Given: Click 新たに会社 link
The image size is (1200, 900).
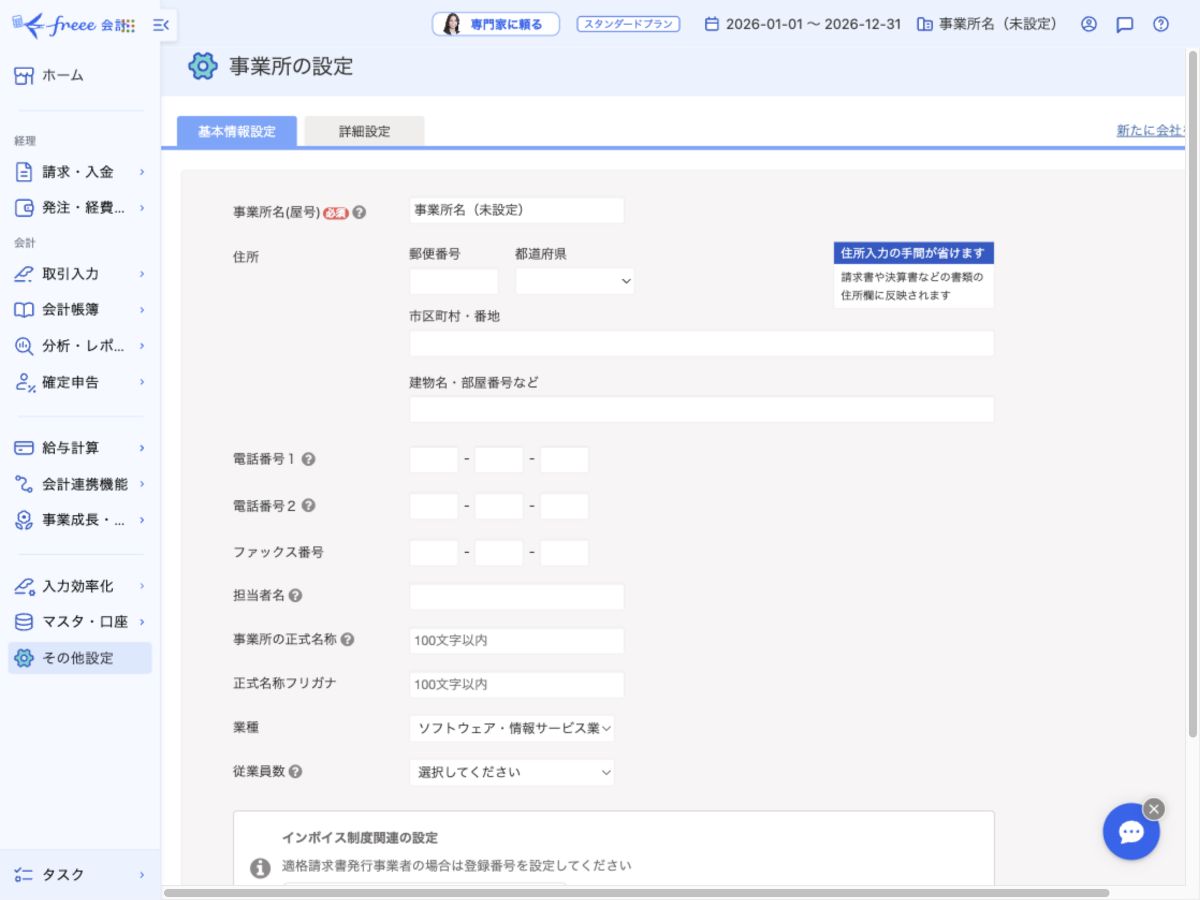Looking at the screenshot, I should click(x=1151, y=131).
